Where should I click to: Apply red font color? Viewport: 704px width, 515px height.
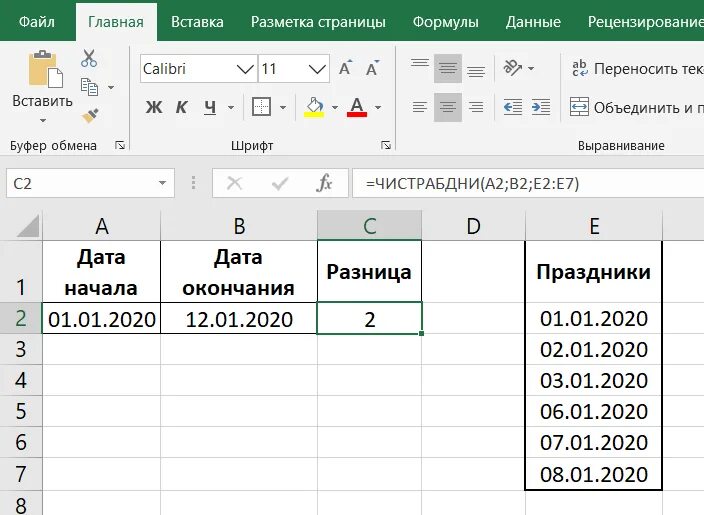[x=357, y=107]
